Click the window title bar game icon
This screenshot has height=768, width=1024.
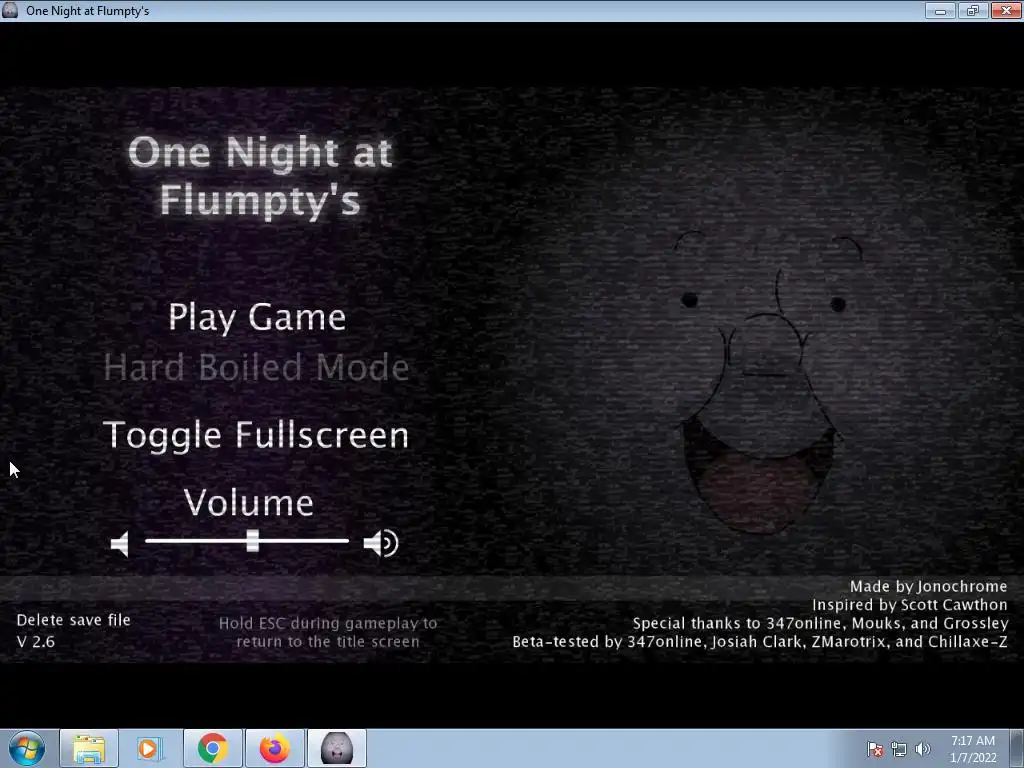[x=10, y=10]
